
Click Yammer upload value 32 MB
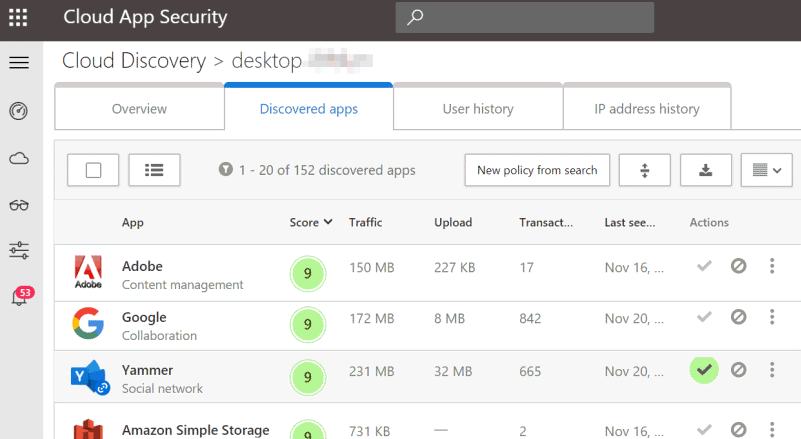point(453,372)
